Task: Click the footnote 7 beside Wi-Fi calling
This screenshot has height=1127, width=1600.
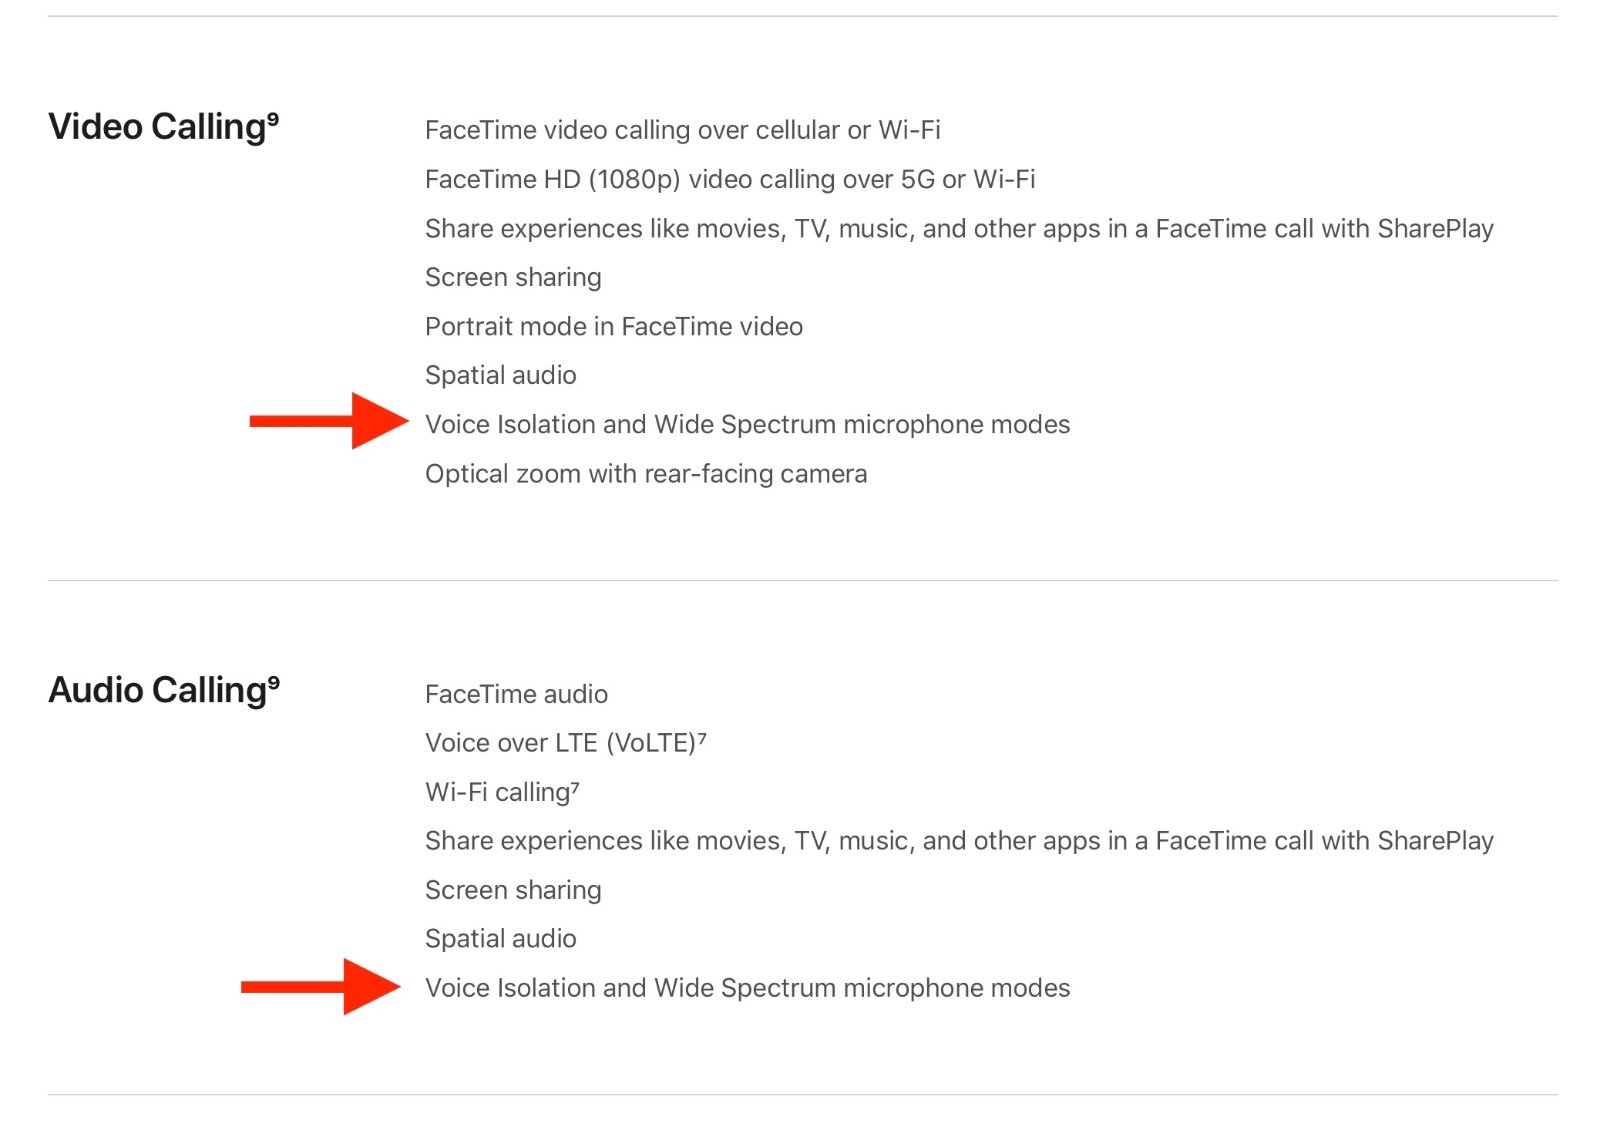Action: pyautogui.click(x=575, y=786)
